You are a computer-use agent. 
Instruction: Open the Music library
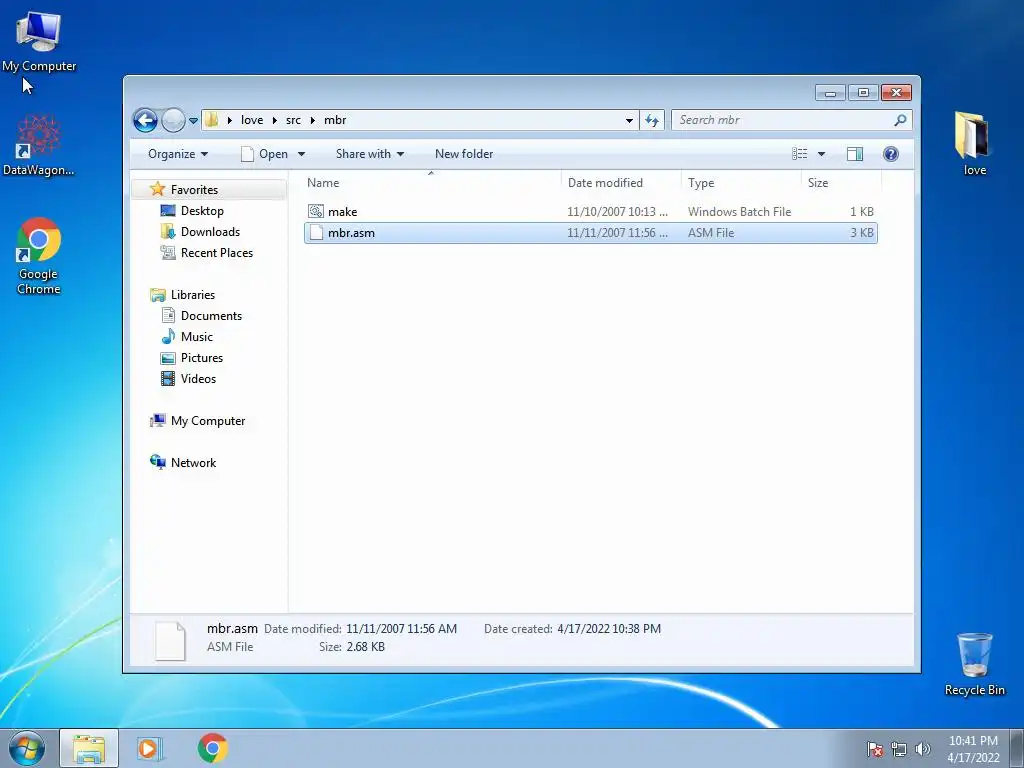(x=197, y=336)
